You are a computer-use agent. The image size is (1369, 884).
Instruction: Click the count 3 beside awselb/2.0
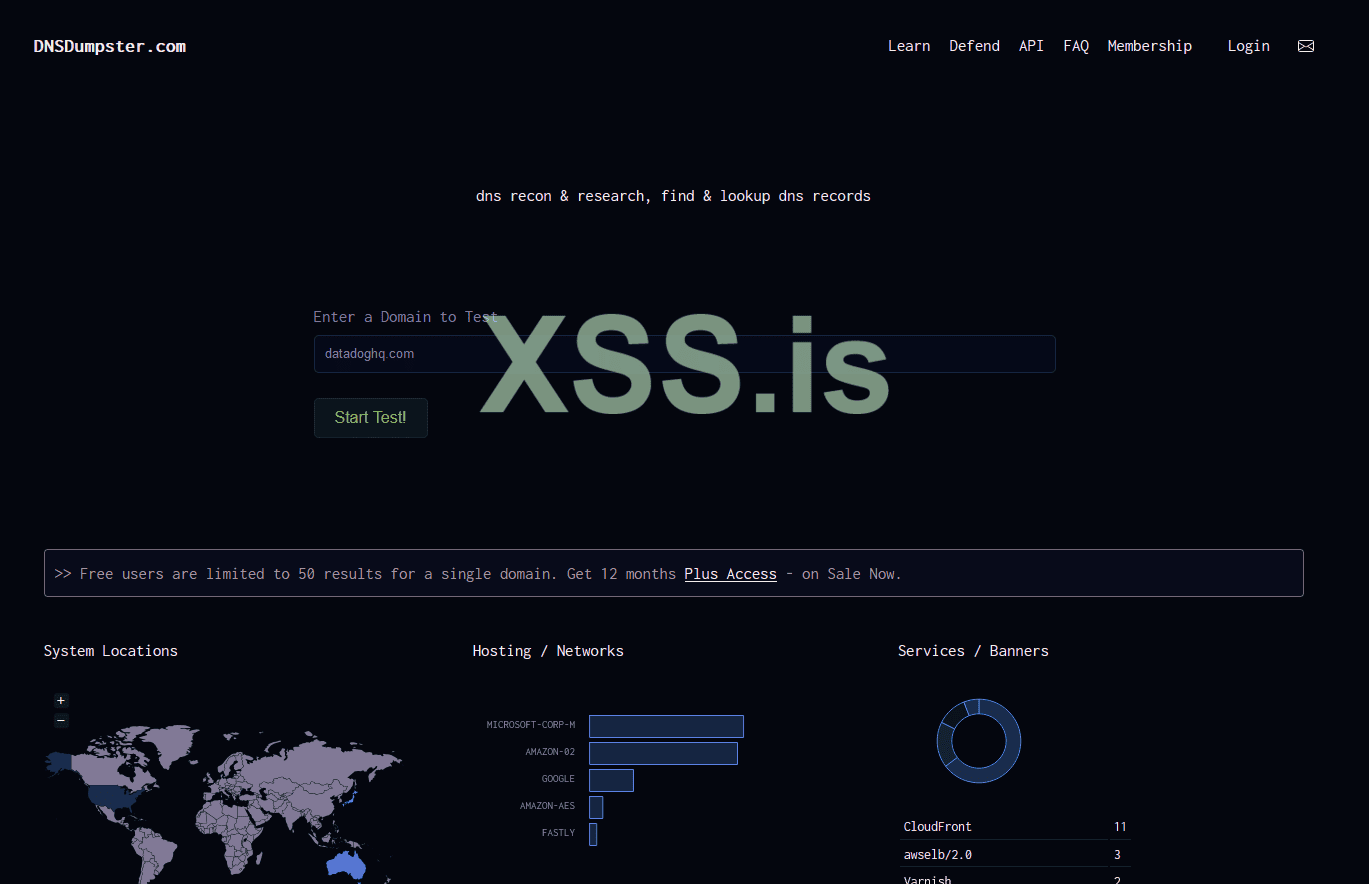point(1117,855)
